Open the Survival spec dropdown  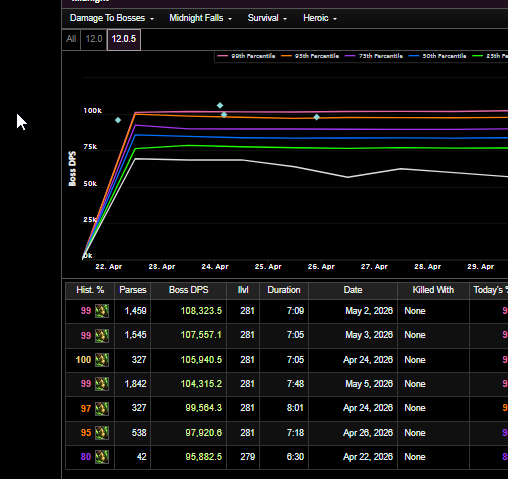[x=267, y=18]
